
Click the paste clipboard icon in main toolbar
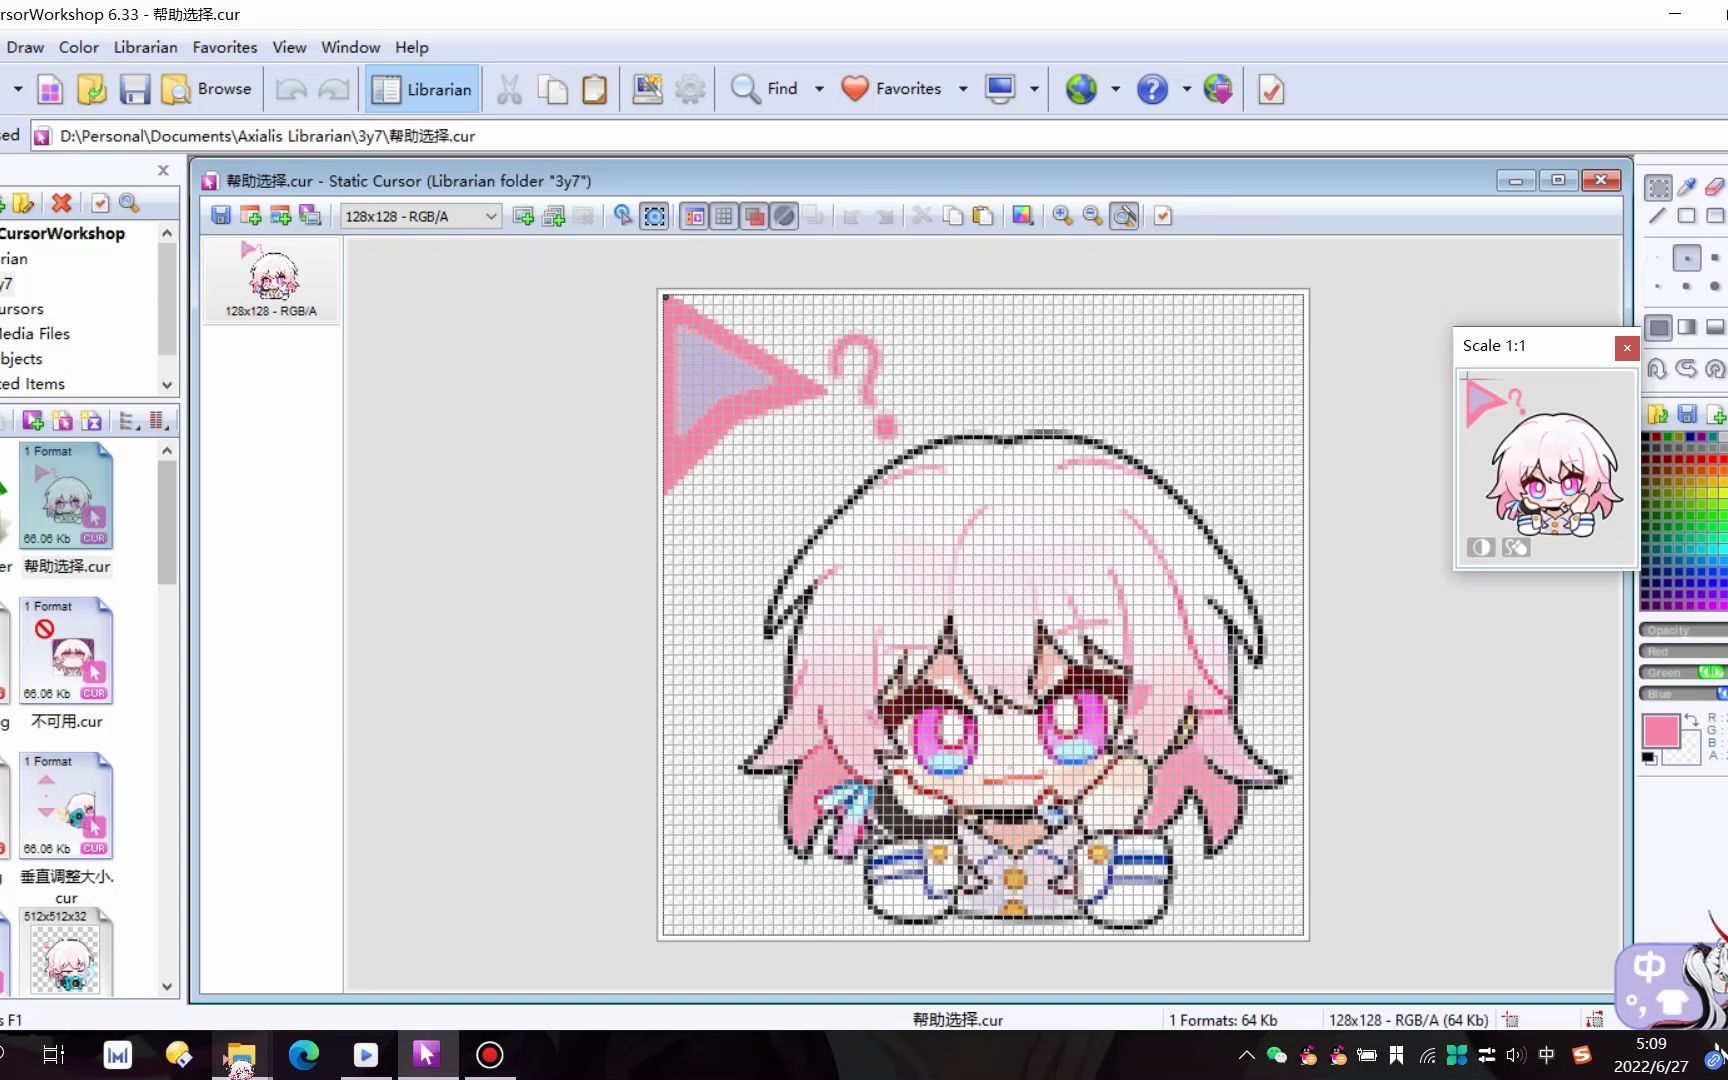coord(594,89)
